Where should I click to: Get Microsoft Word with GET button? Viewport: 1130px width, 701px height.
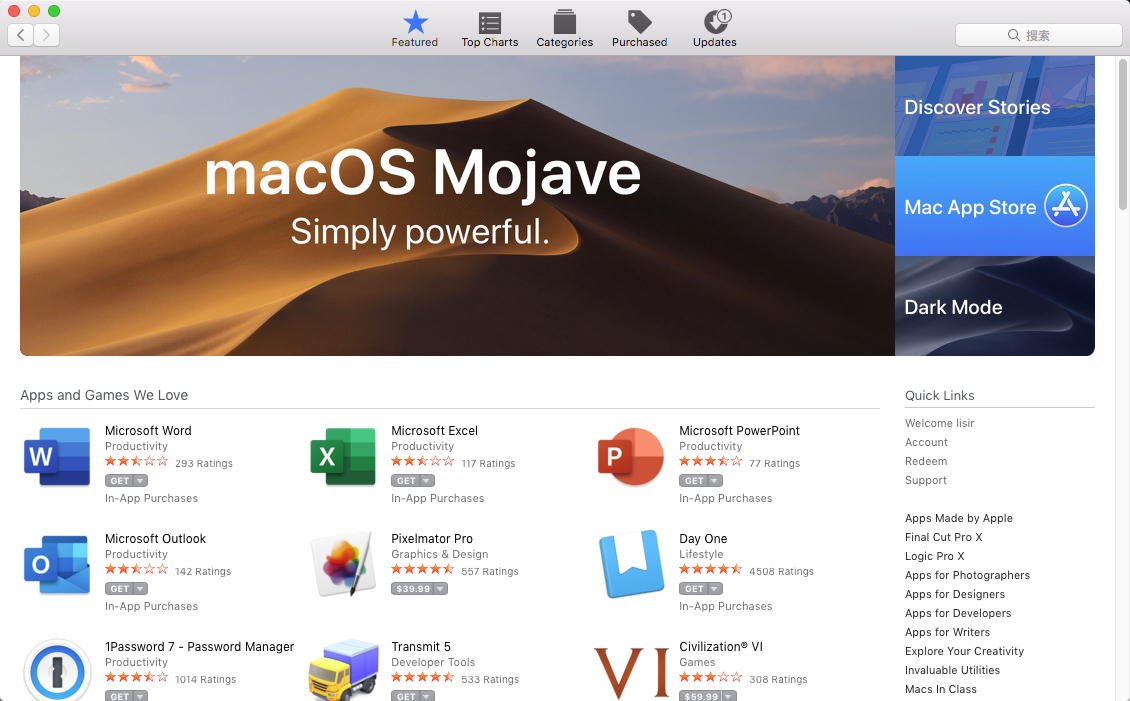(x=120, y=481)
